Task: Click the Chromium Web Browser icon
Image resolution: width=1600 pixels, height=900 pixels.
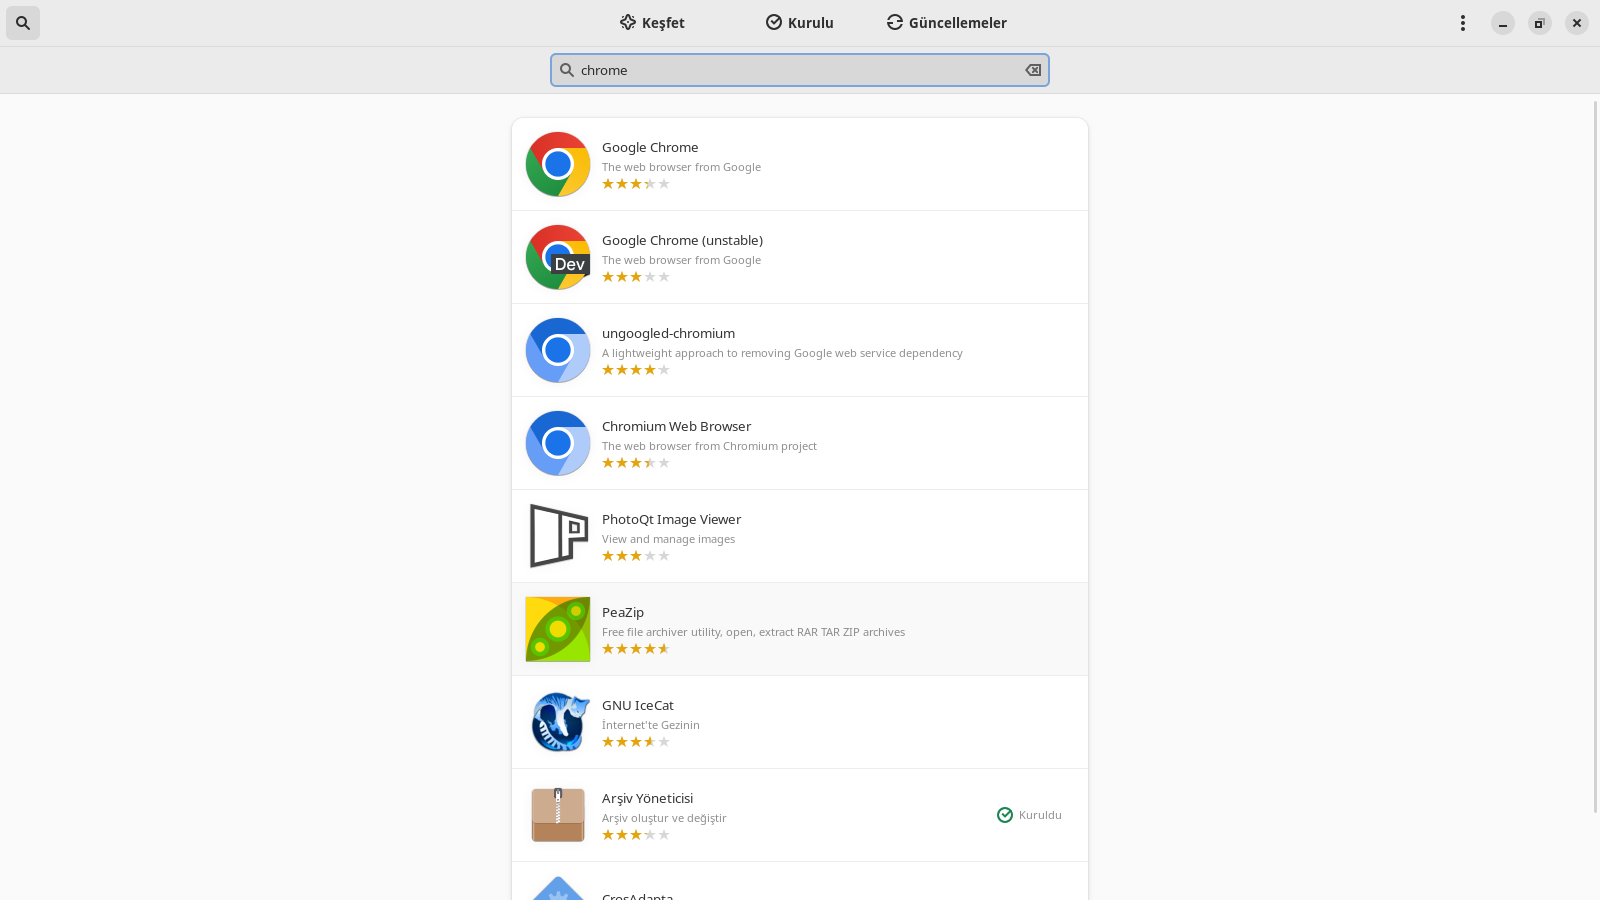Action: point(558,443)
